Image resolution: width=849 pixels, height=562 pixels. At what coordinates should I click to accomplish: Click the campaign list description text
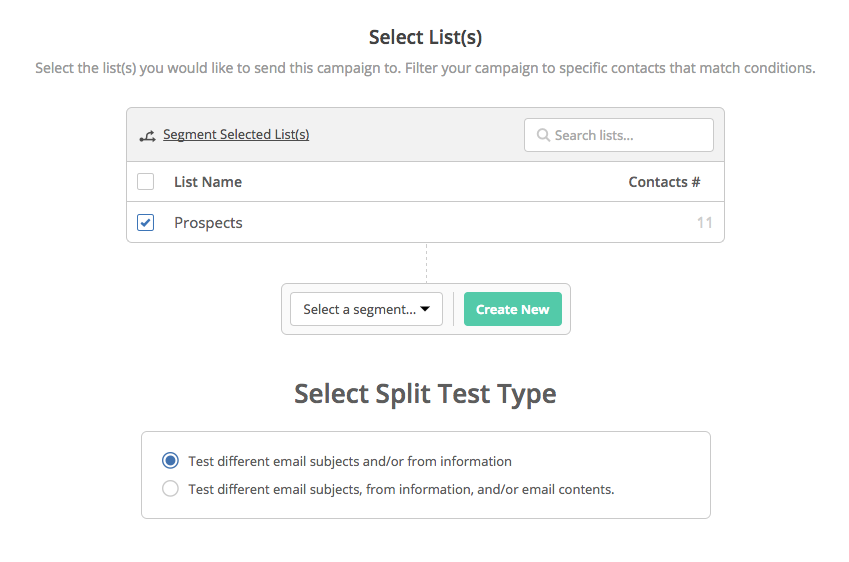pyautogui.click(x=425, y=68)
